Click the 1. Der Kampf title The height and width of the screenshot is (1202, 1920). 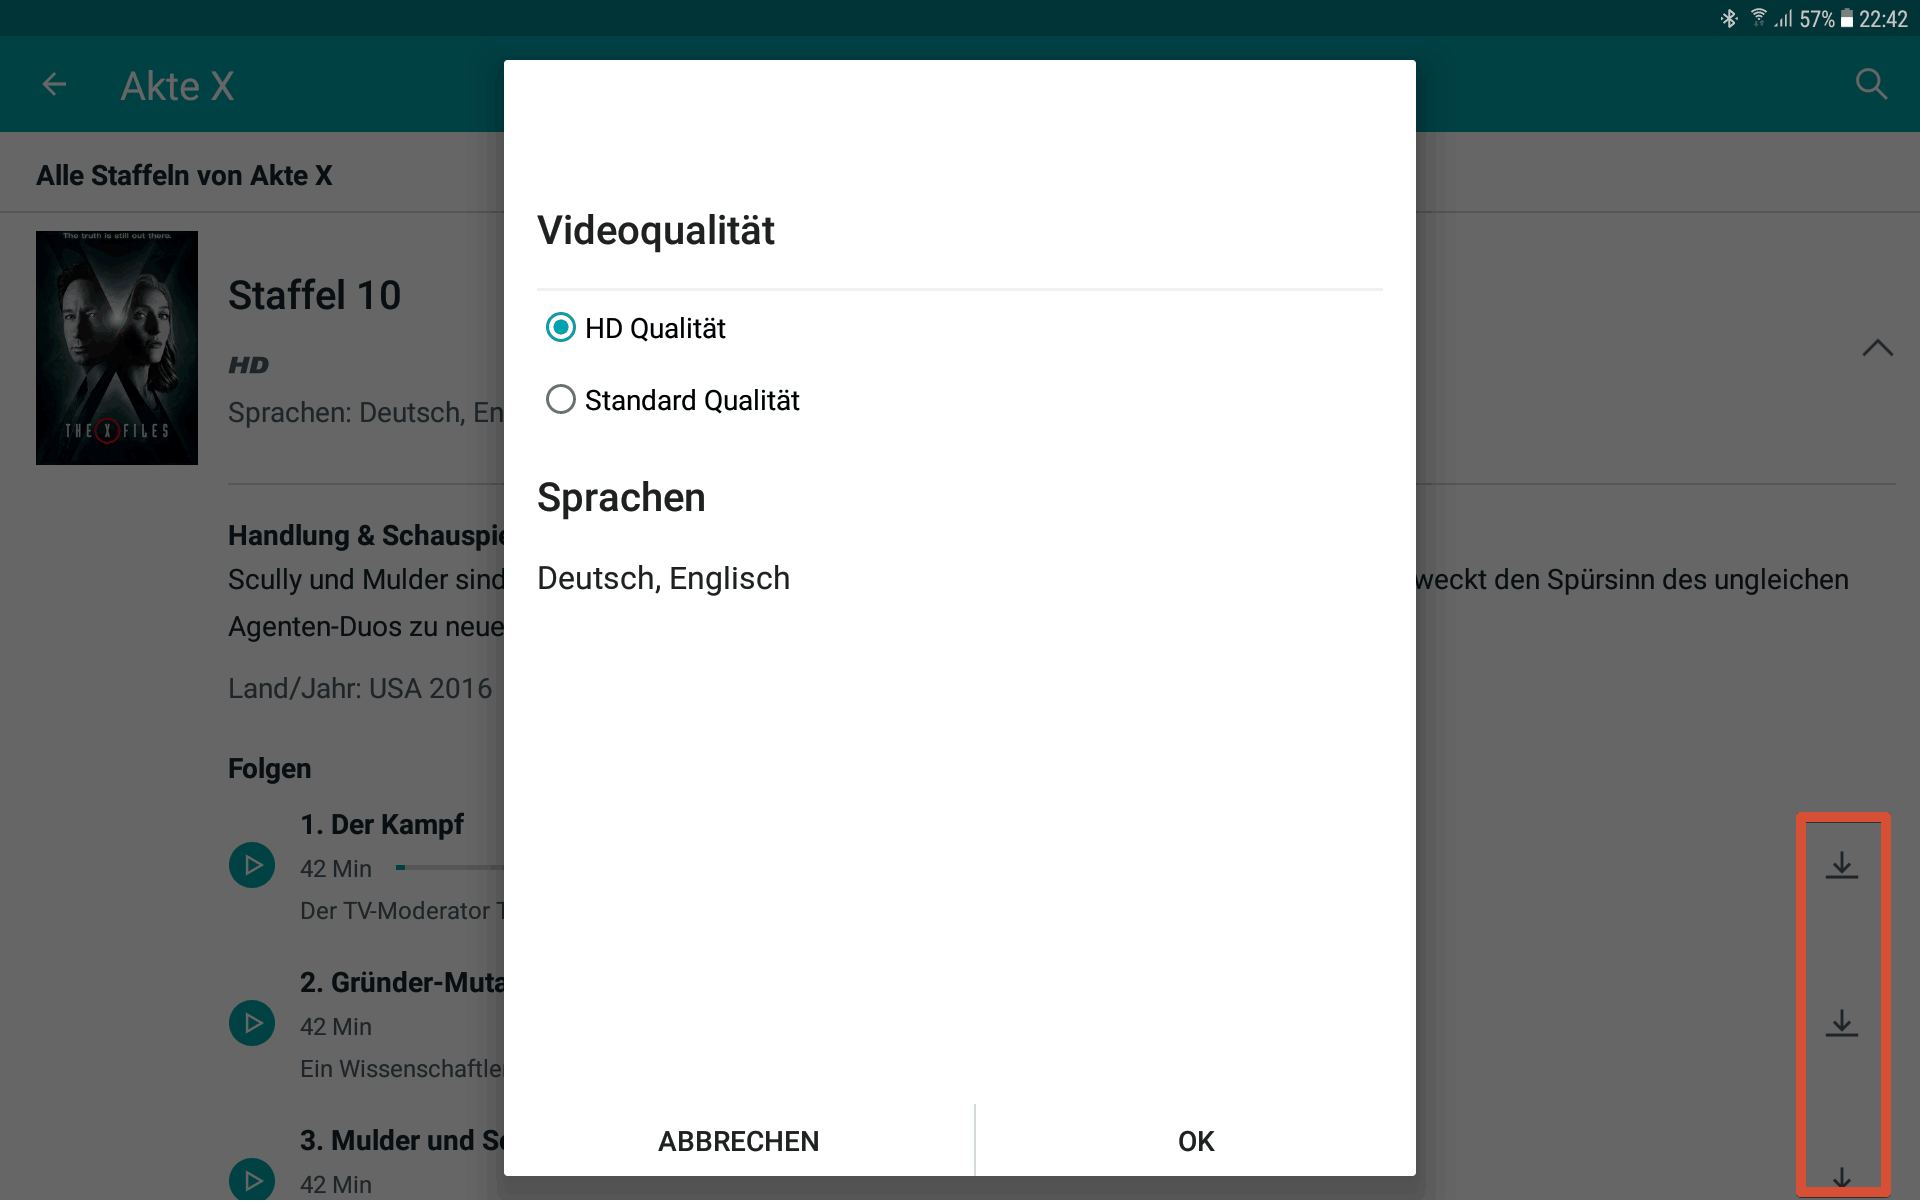(382, 825)
